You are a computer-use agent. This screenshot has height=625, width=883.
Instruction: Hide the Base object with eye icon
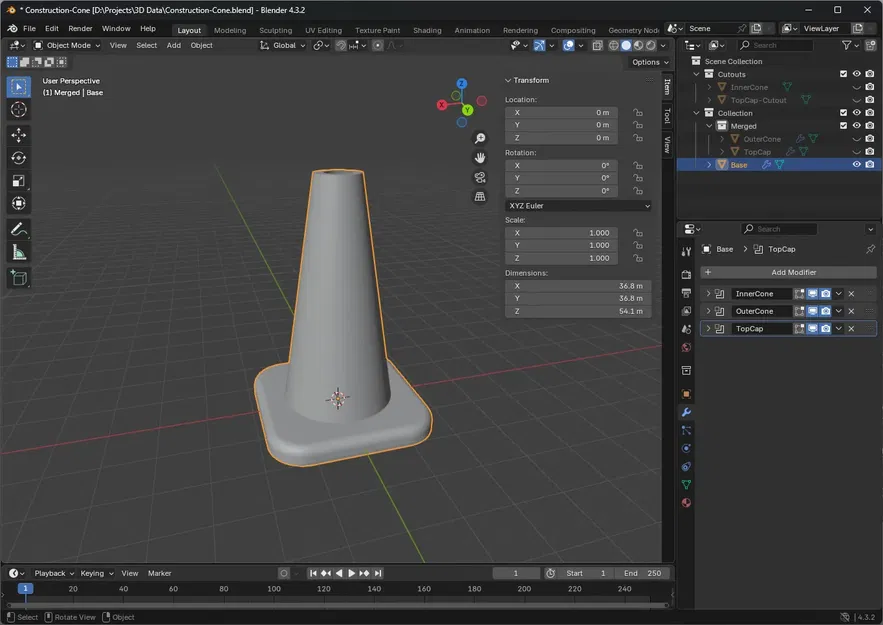(x=856, y=164)
